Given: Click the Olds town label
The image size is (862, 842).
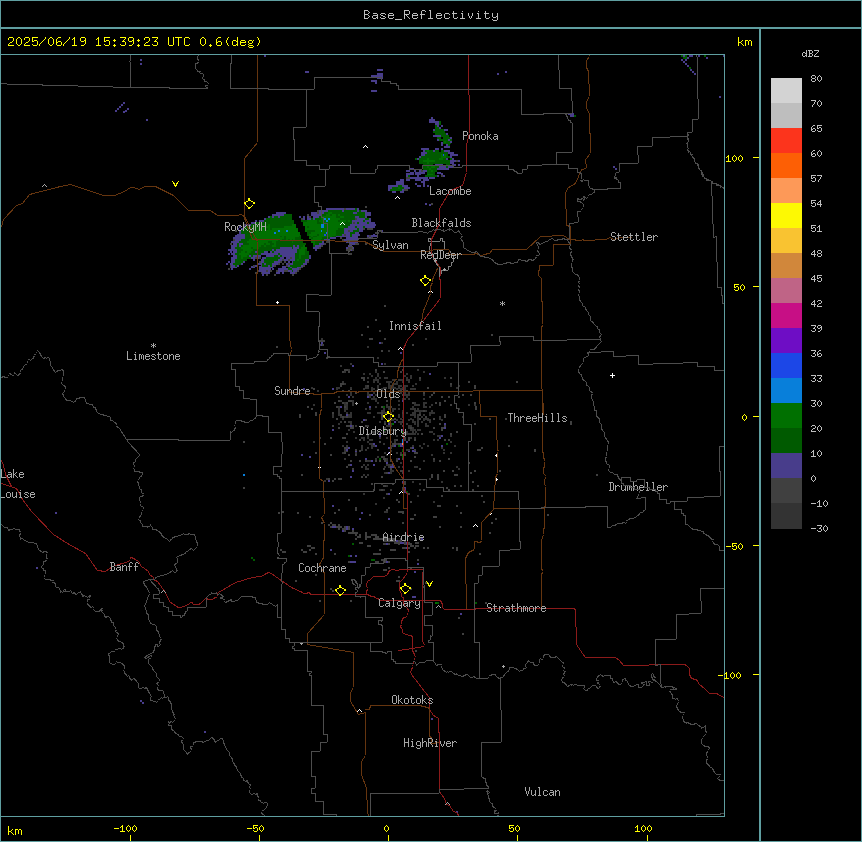Looking at the screenshot, I should point(388,394).
